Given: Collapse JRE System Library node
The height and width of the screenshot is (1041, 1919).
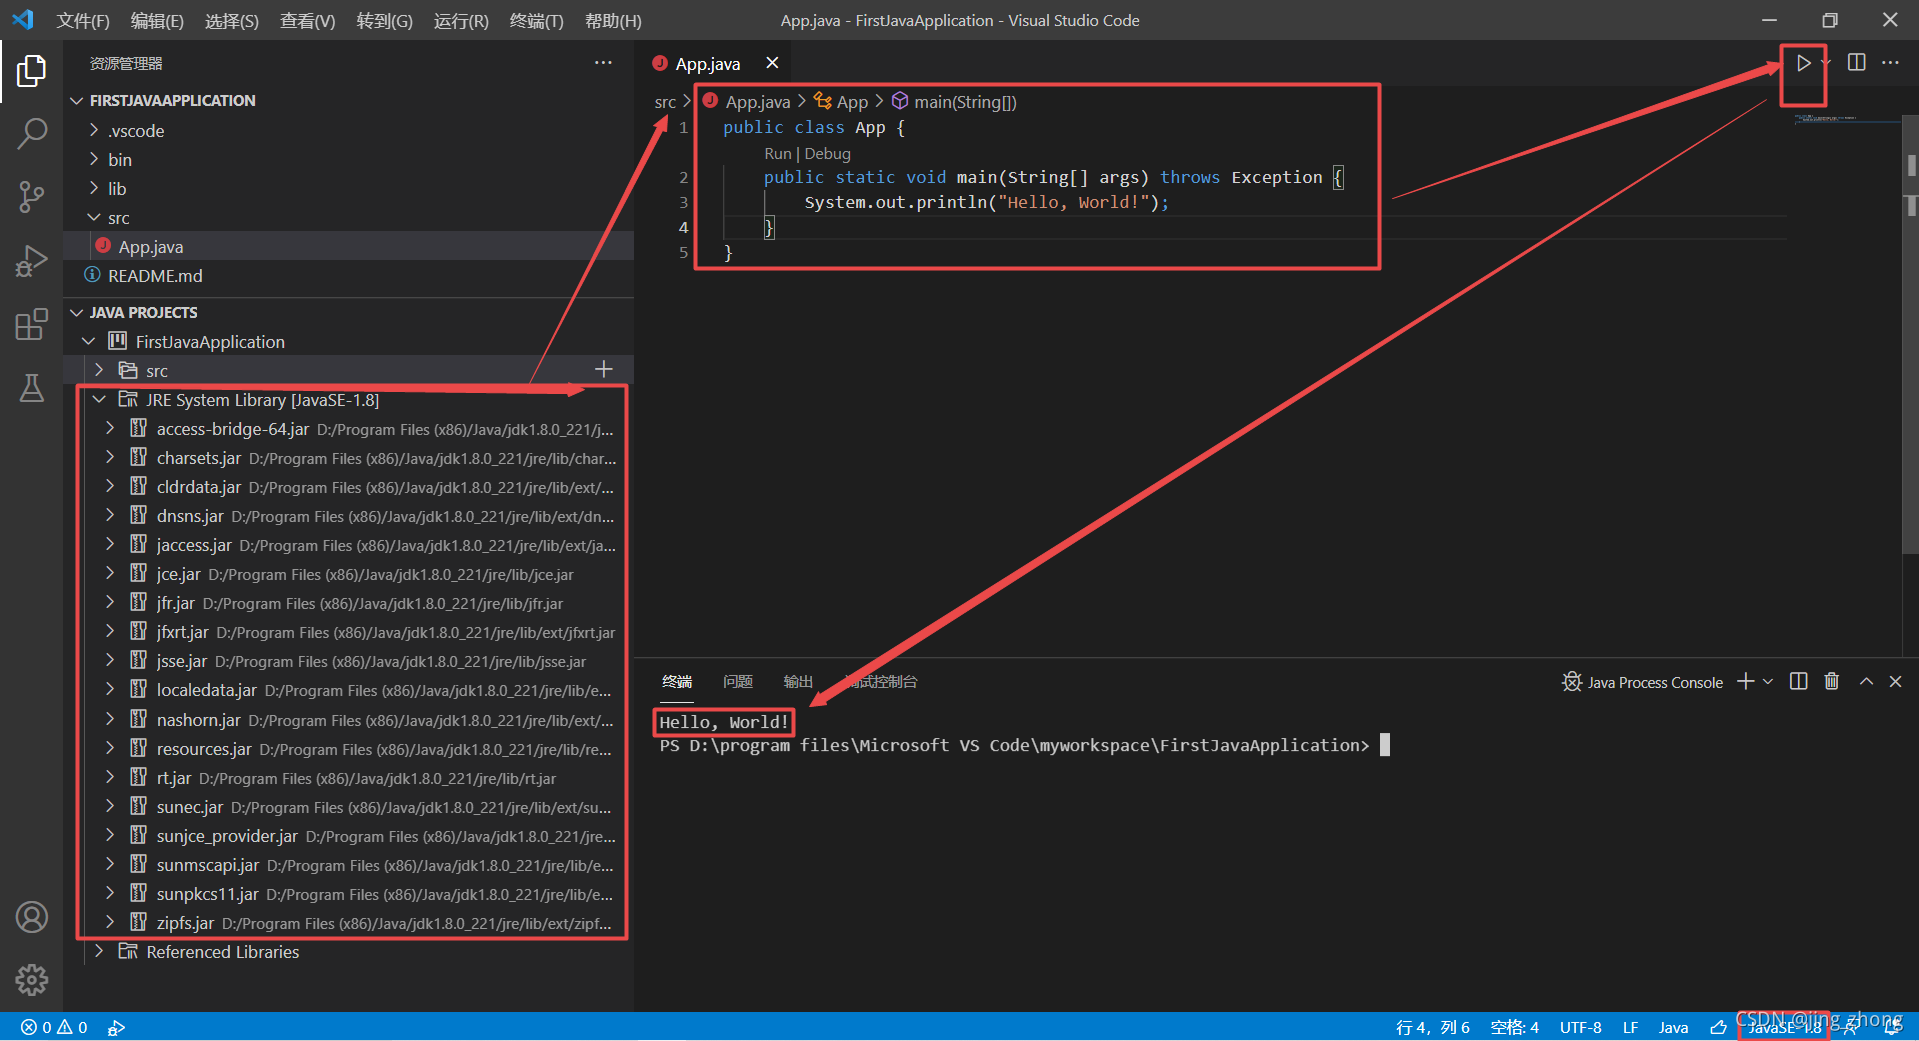Looking at the screenshot, I should (99, 399).
